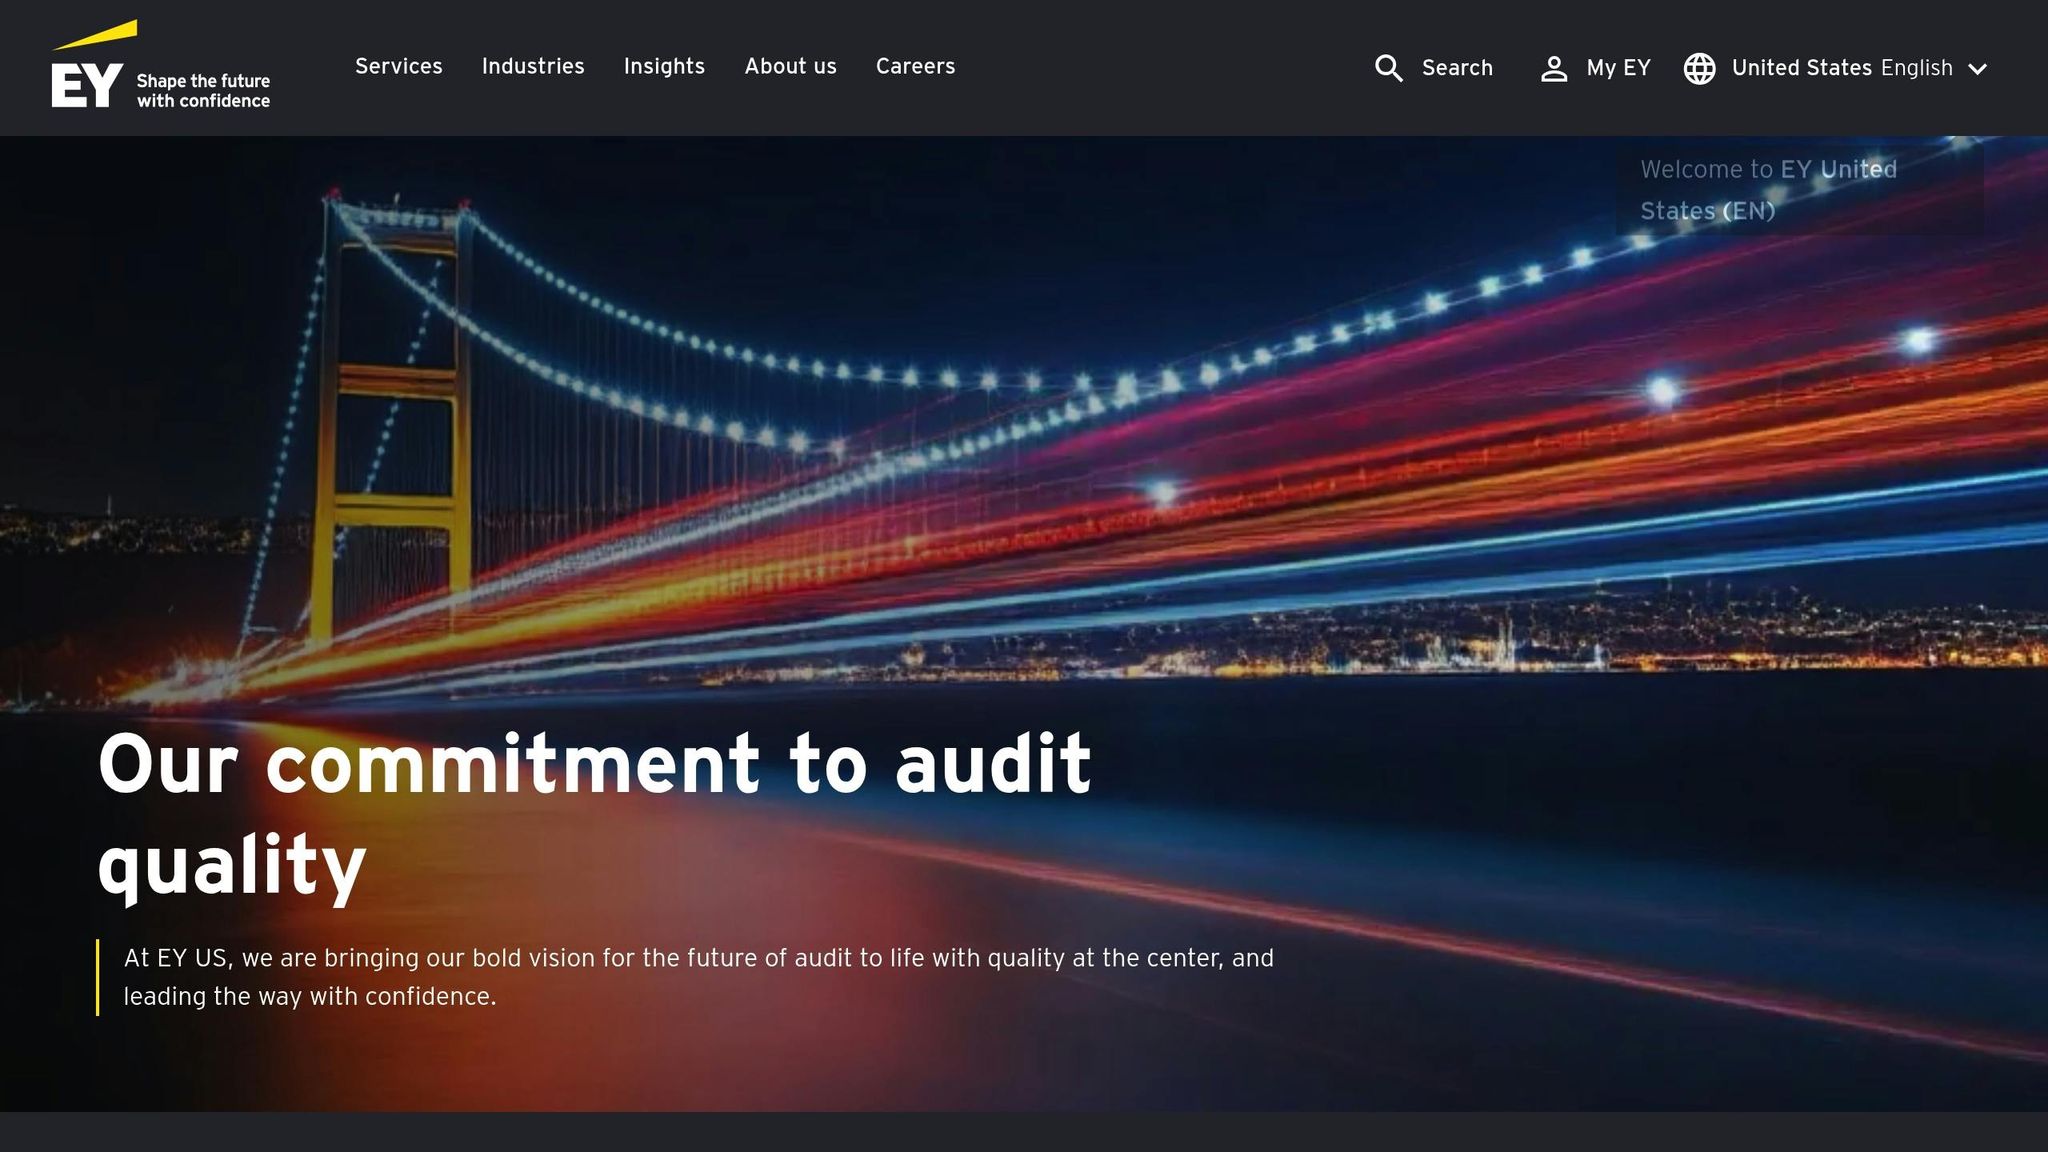Click the My EY person icon
This screenshot has width=2048, height=1152.
[1553, 68]
